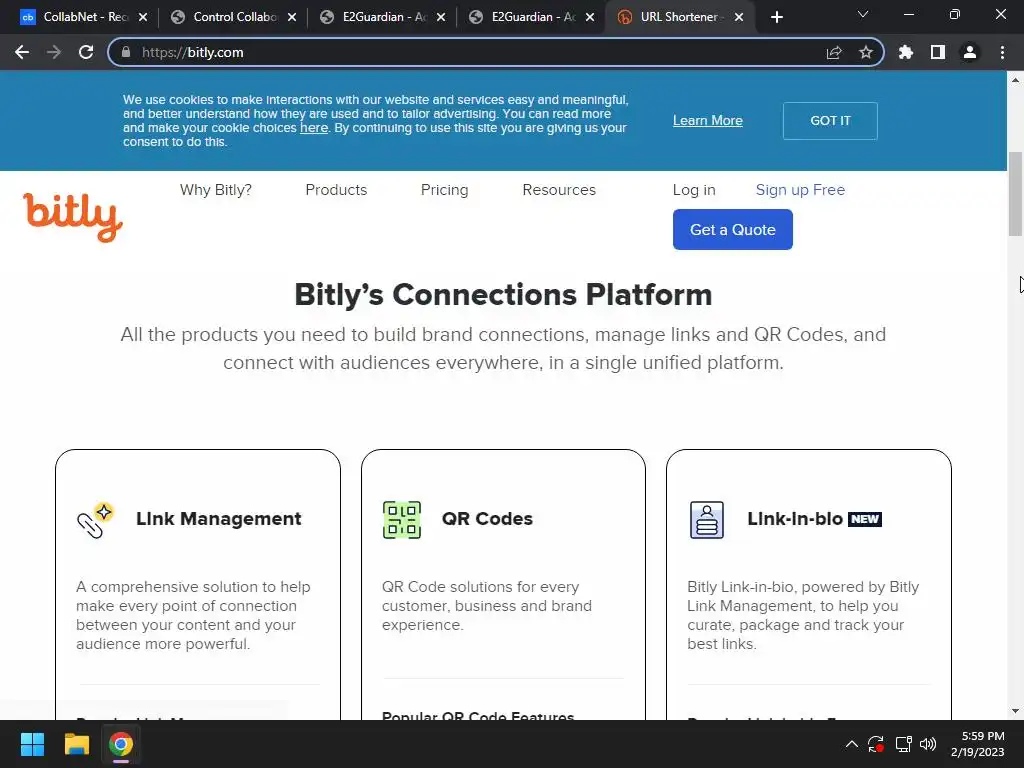1024x768 pixels.
Task: Open the Learn More cookie link
Action: (708, 121)
